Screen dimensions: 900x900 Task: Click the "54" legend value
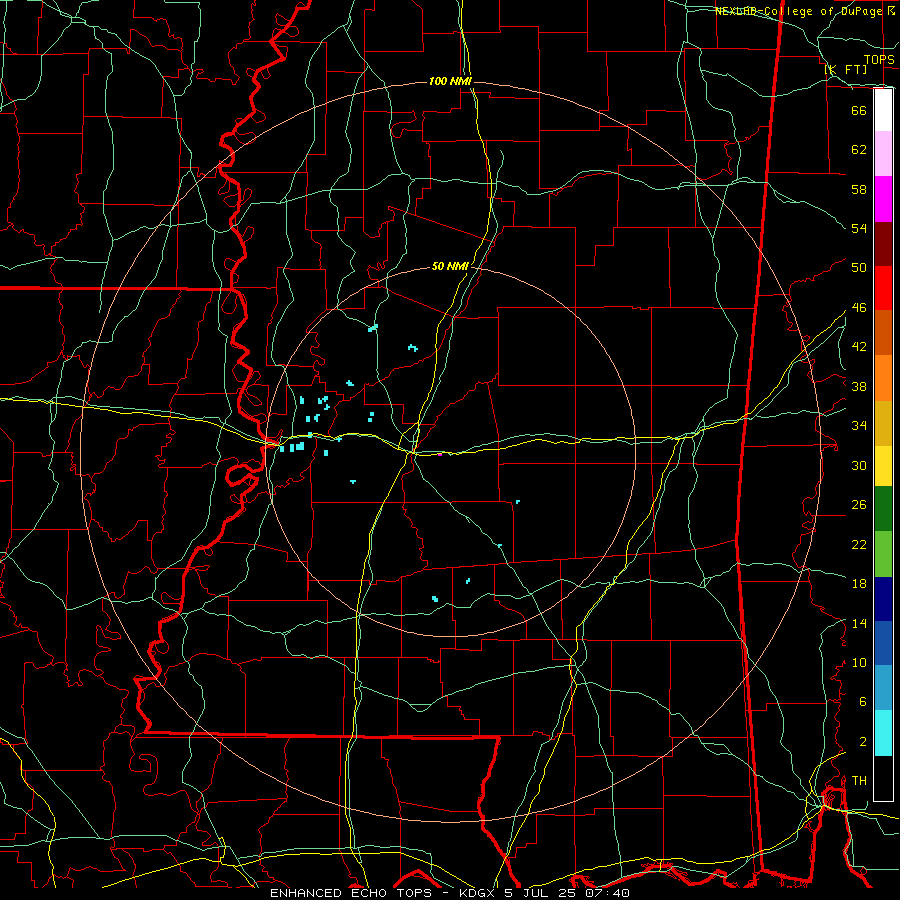tap(859, 228)
